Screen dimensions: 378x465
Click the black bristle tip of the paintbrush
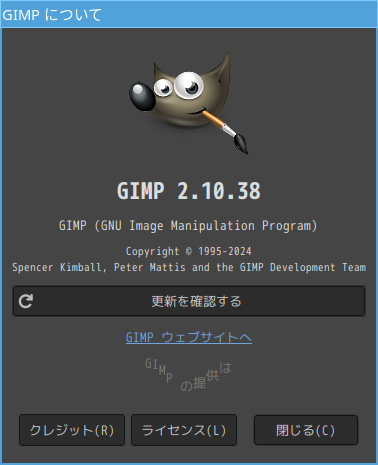click(241, 143)
